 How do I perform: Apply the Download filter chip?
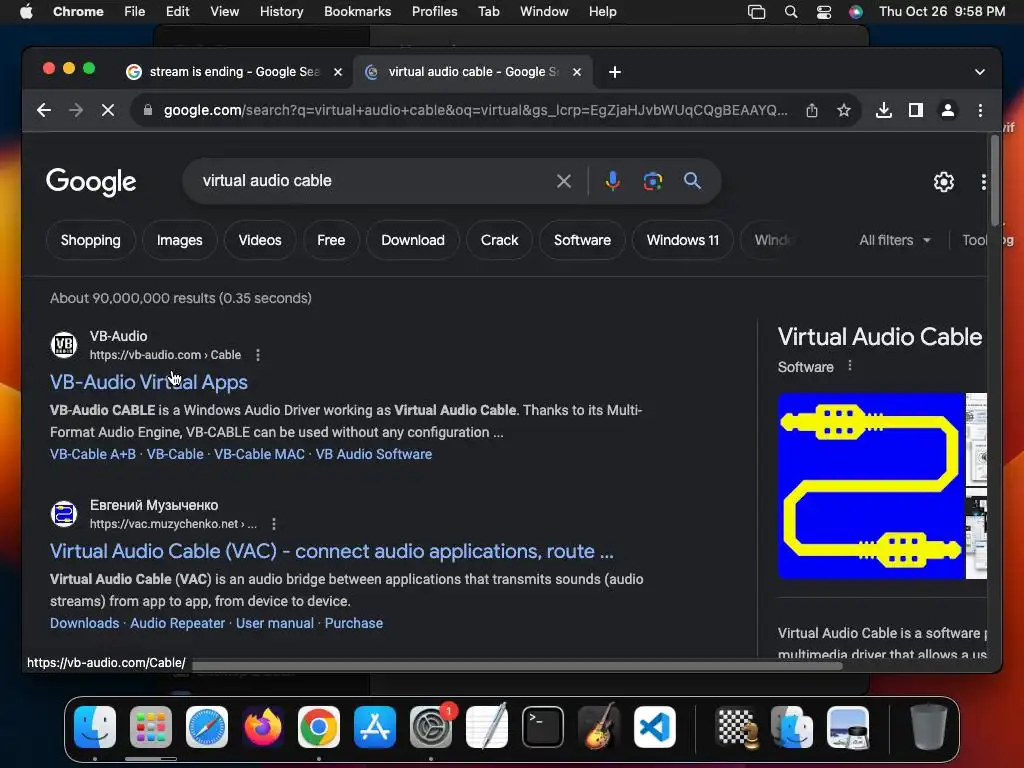click(413, 240)
